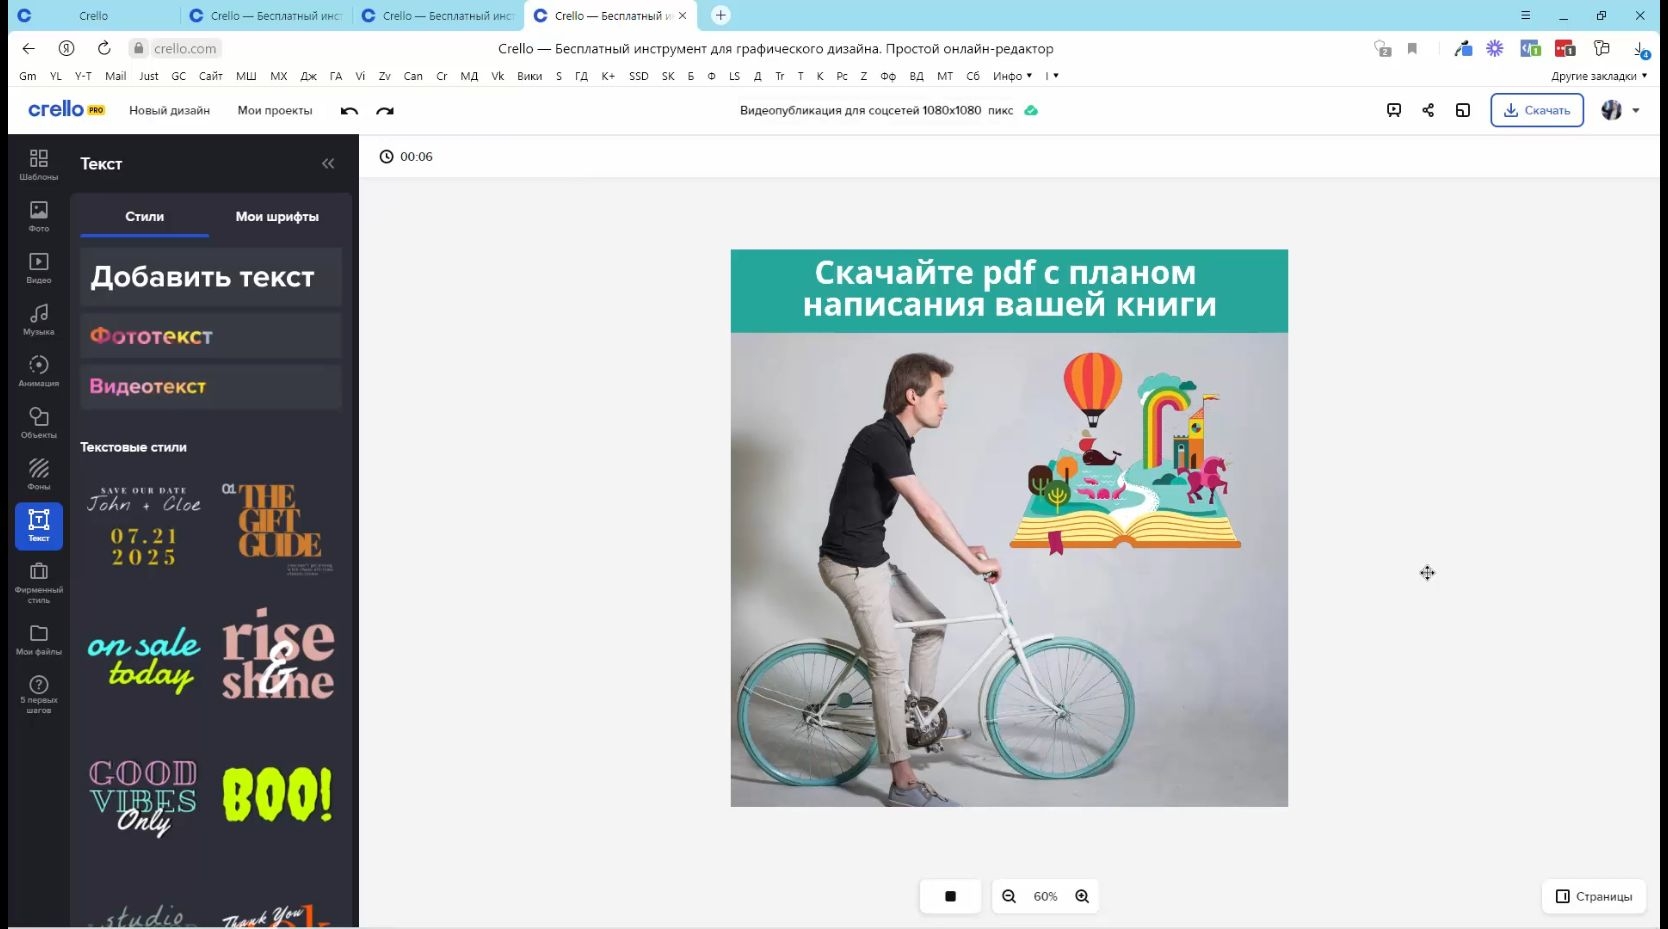Open the Мои файлы folder panel

tap(38, 640)
